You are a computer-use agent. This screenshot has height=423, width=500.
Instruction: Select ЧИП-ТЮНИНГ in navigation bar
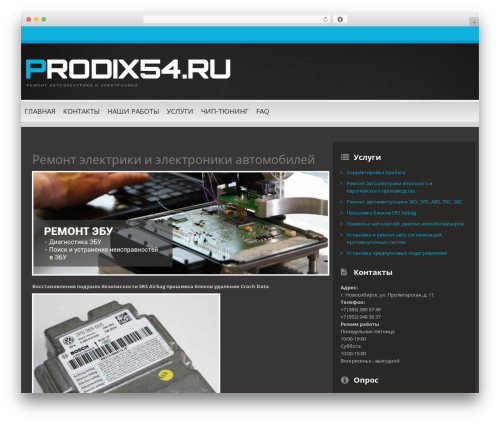[224, 112]
